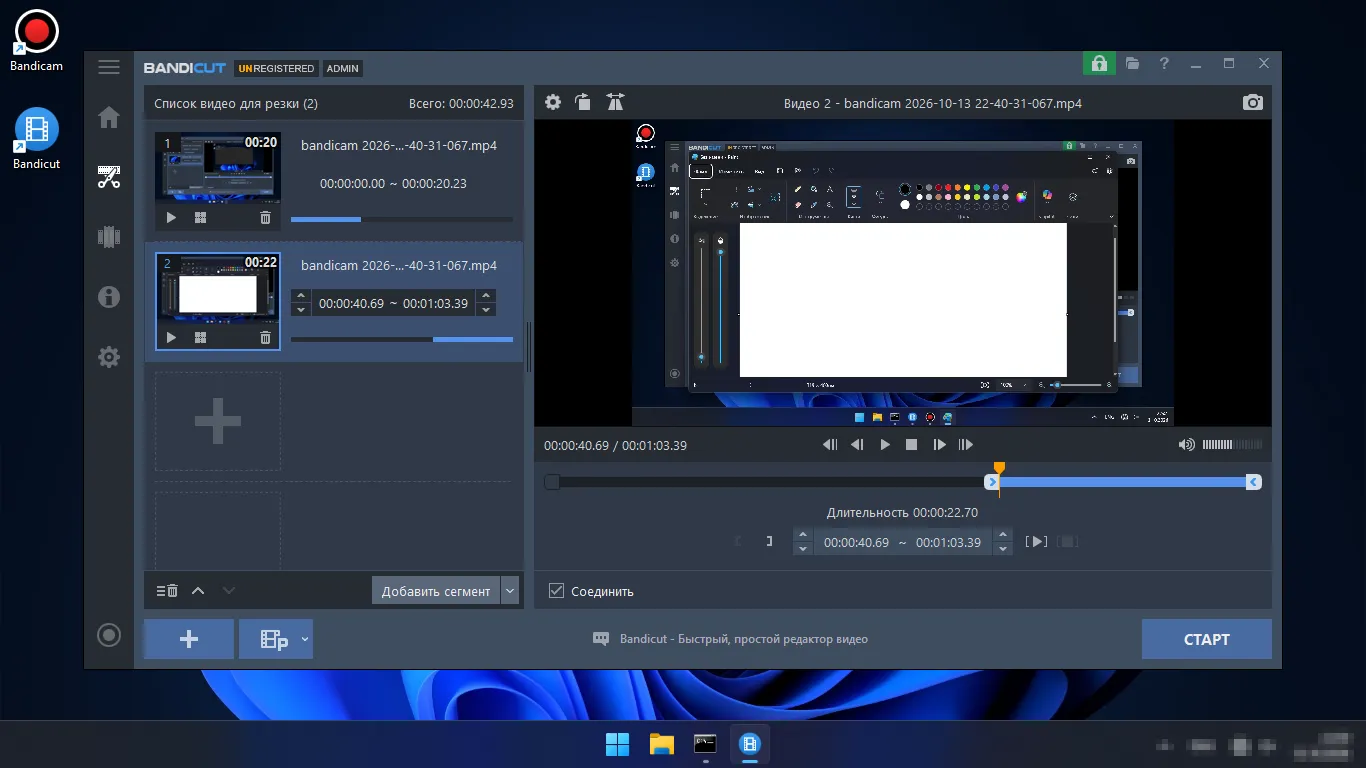Split segment 2 using its grid icon
This screenshot has width=1366, height=768.
click(x=200, y=338)
